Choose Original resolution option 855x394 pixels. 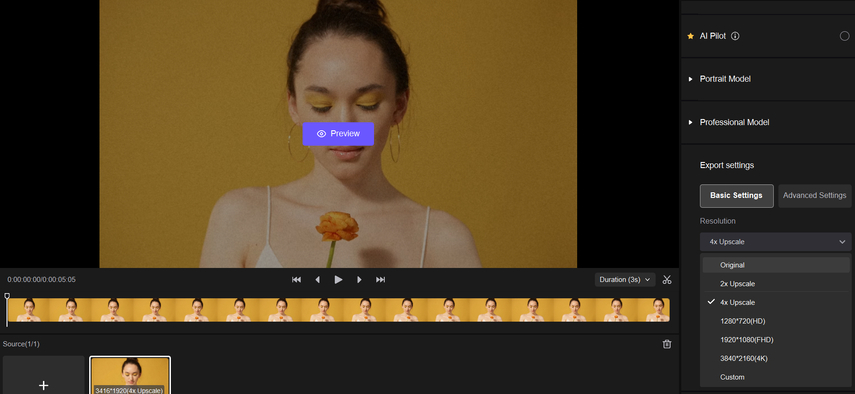(775, 265)
